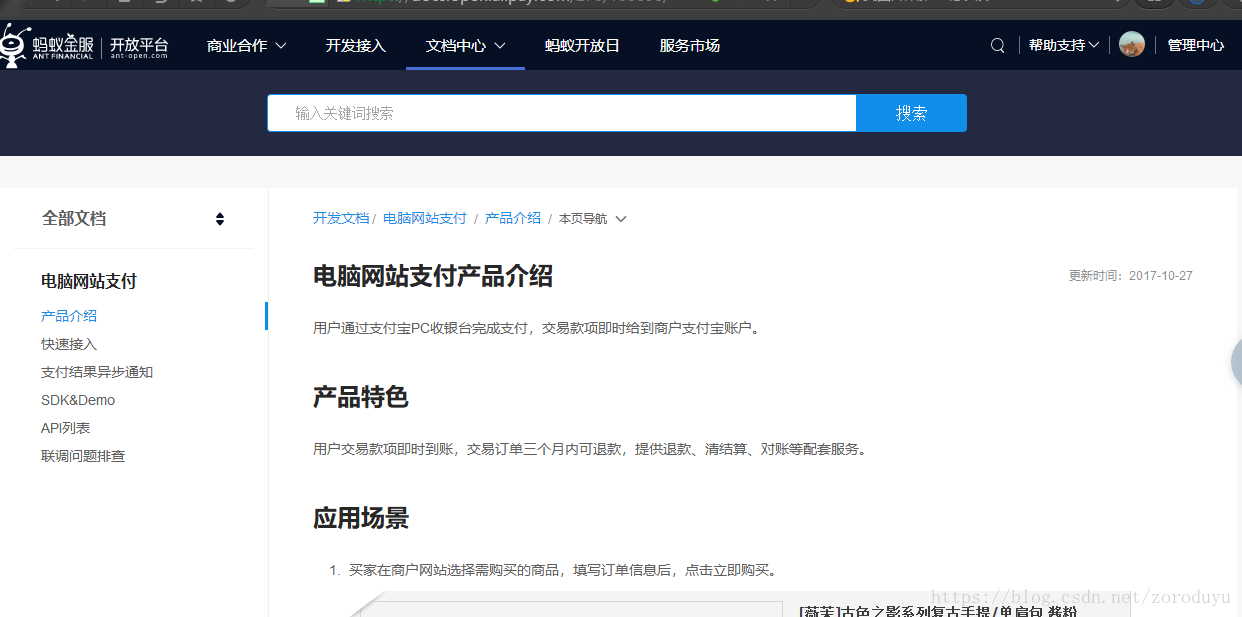The image size is (1242, 617).
Task: Click the user avatar picture
Action: pyautogui.click(x=1132, y=45)
